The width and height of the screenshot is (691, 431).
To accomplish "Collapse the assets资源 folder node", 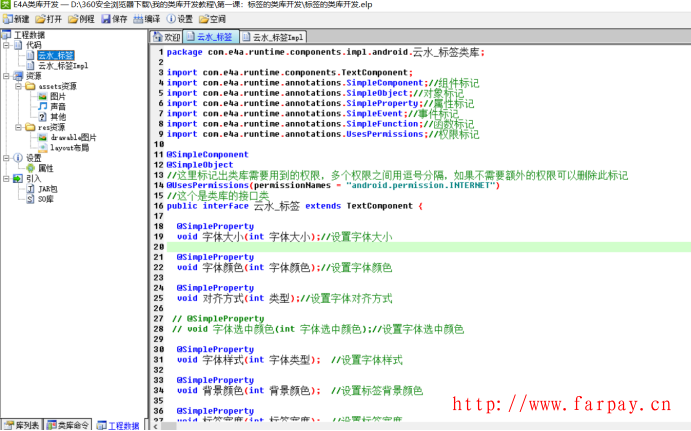I will [18, 86].
